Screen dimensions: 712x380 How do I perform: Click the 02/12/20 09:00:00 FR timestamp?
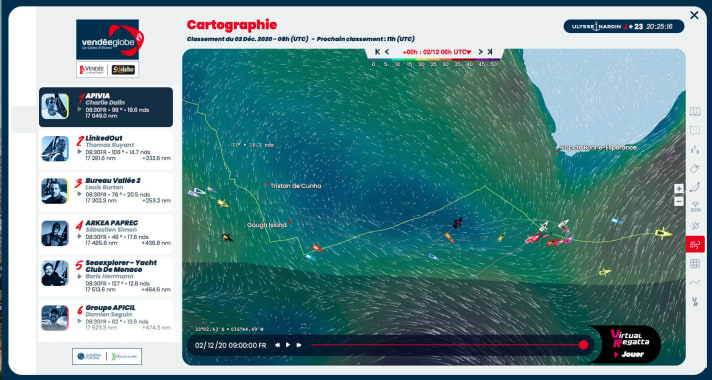click(x=231, y=345)
